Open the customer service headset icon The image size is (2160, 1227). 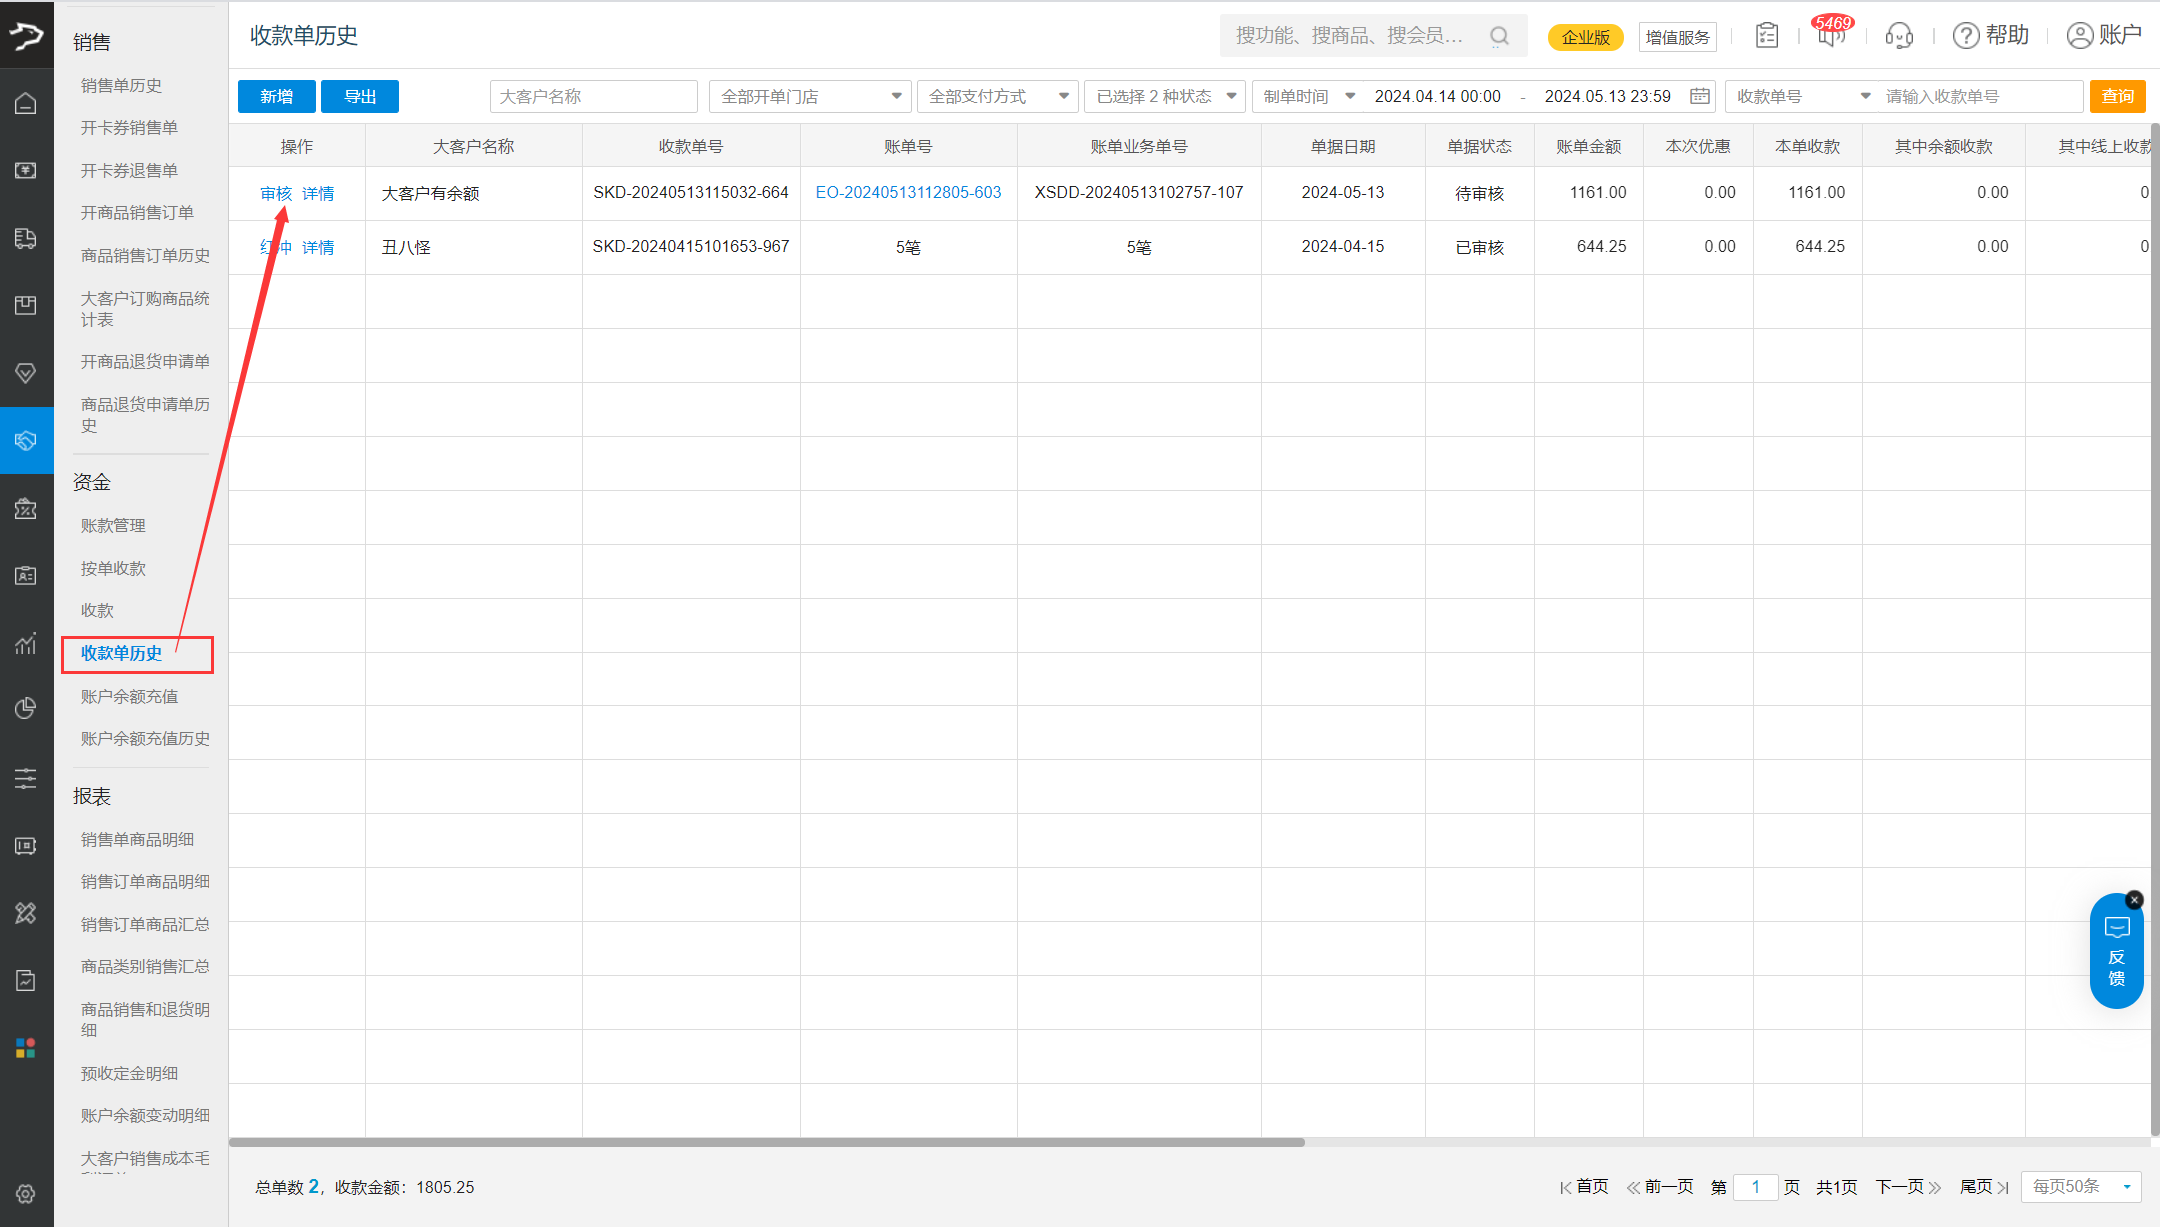pos(1898,37)
